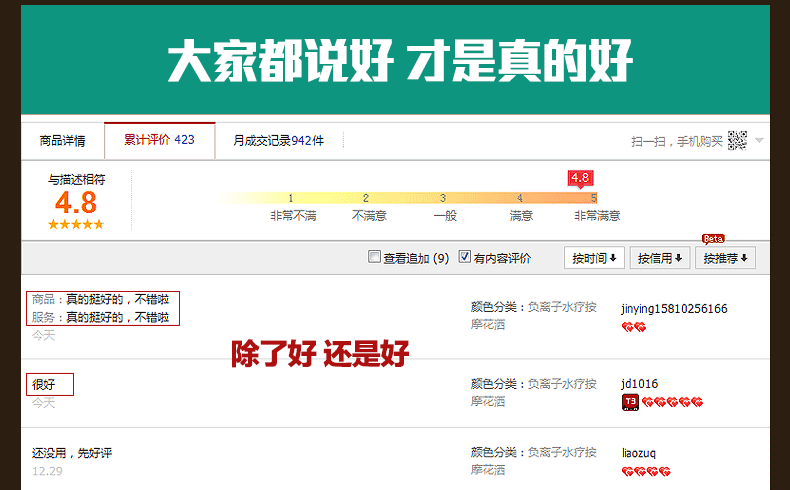
Task: Sort reviews with 按信用 button
Action: [659, 258]
